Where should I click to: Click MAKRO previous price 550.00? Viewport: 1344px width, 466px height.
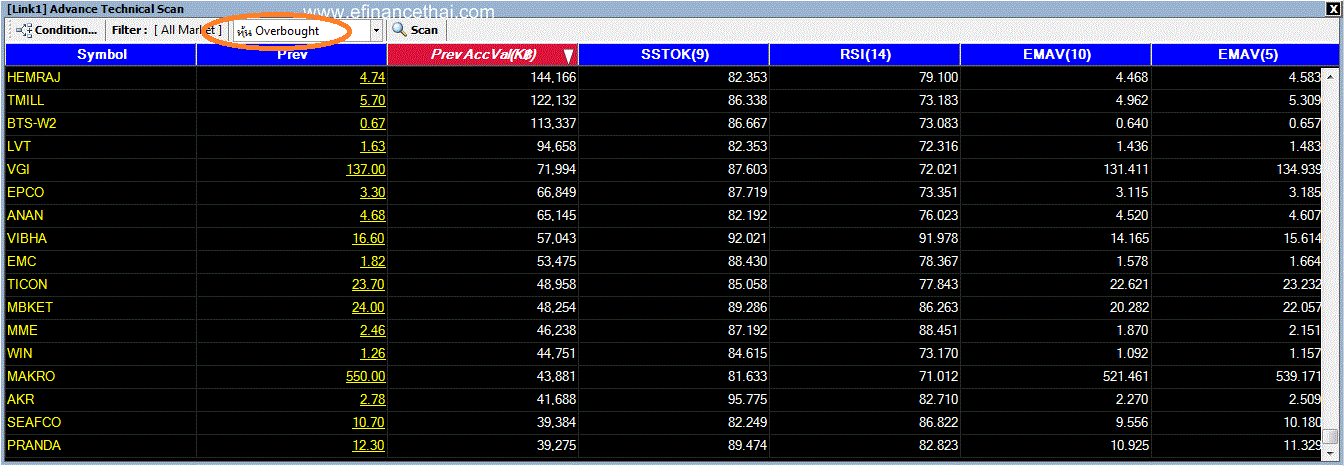pos(366,376)
